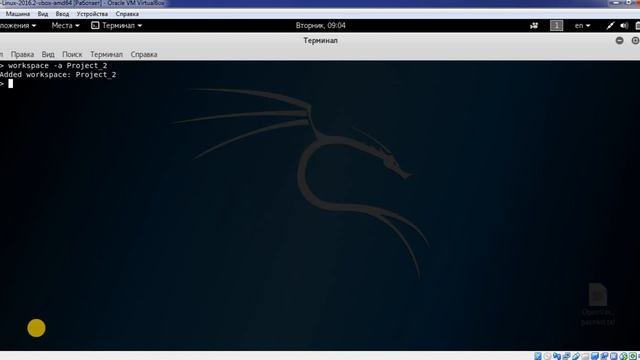
Task: Click the hard disk icon in the VirtualBox status bar
Action: click(x=538, y=356)
